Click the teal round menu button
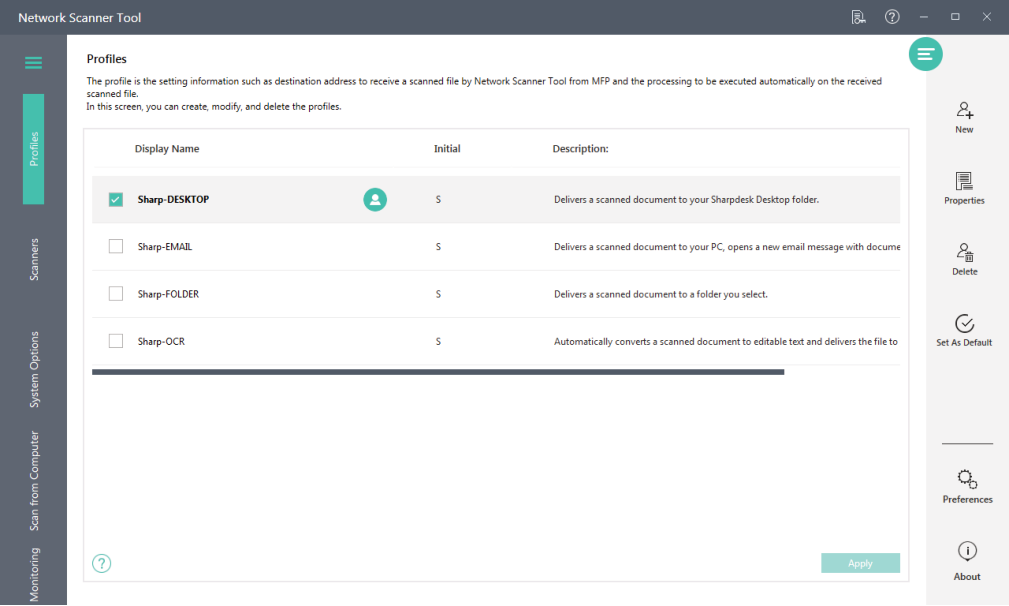Screen dimensions: 1009x606 925,54
